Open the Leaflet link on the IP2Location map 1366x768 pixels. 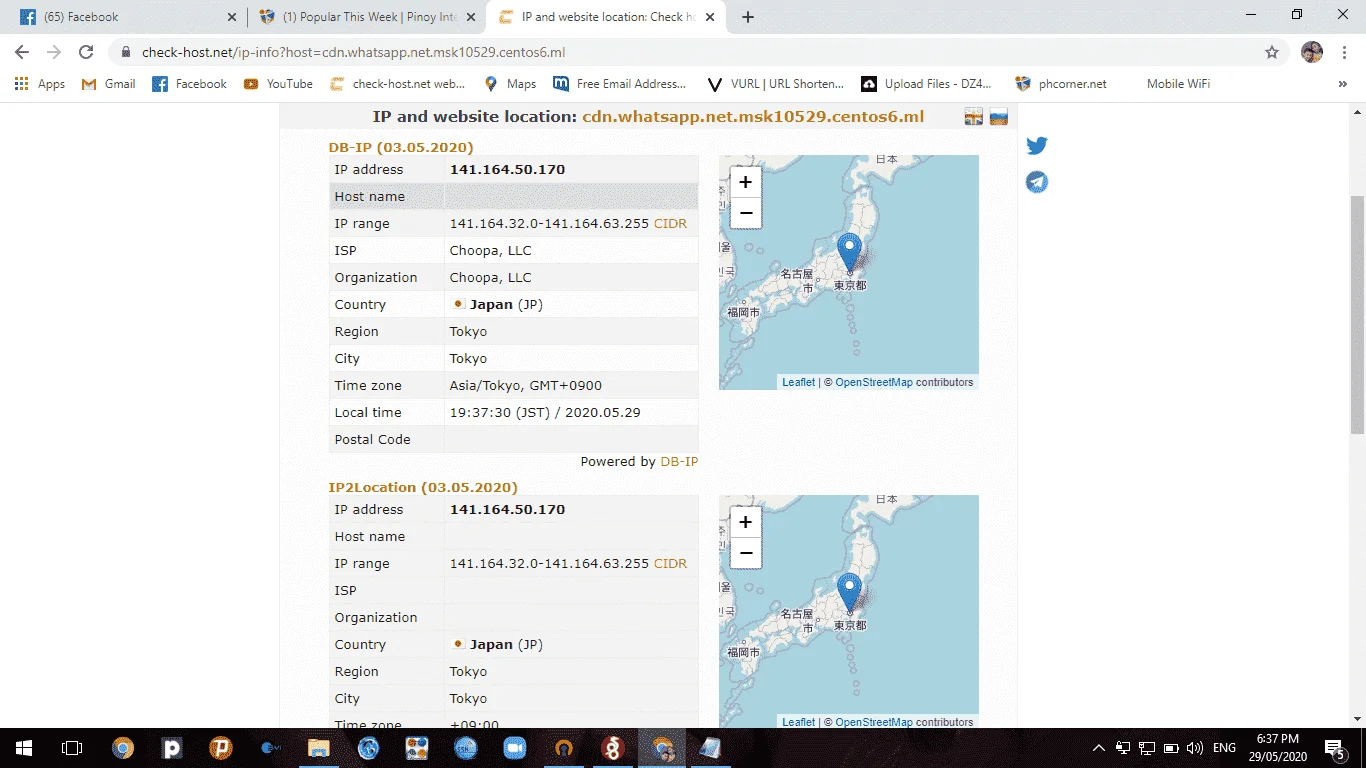point(798,722)
